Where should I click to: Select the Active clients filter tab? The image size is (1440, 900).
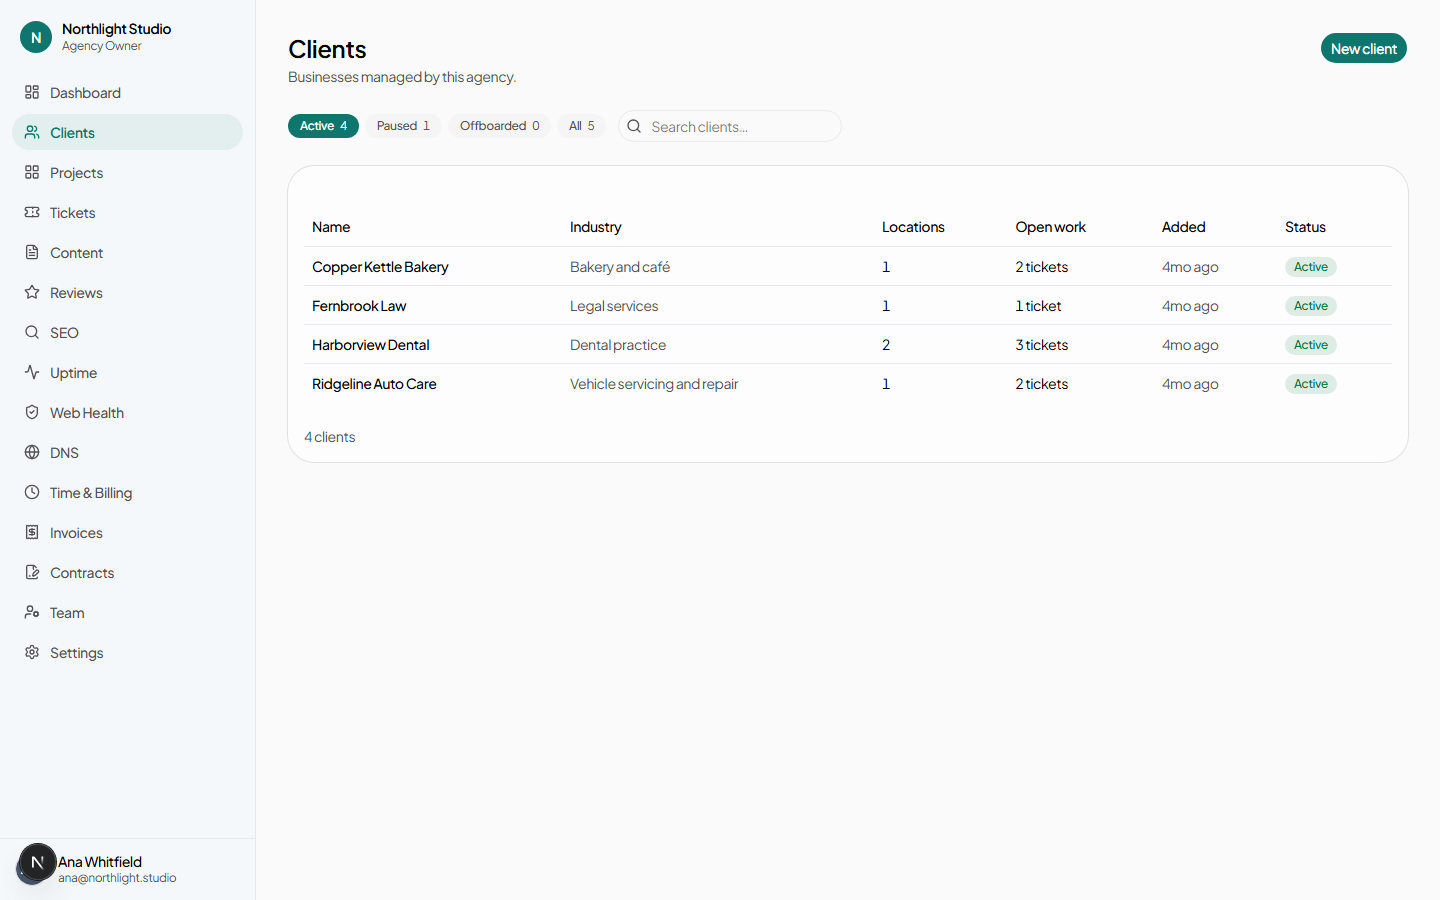tap(323, 126)
